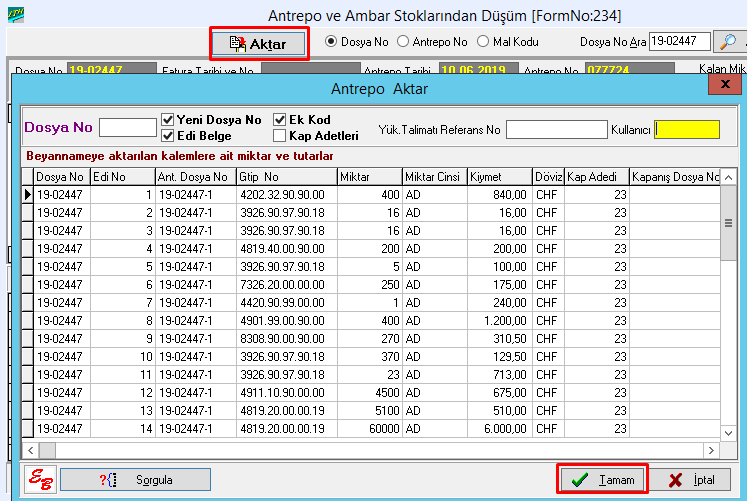The image size is (748, 501).
Task: Click Miktar cell 370
Action: click(370, 357)
